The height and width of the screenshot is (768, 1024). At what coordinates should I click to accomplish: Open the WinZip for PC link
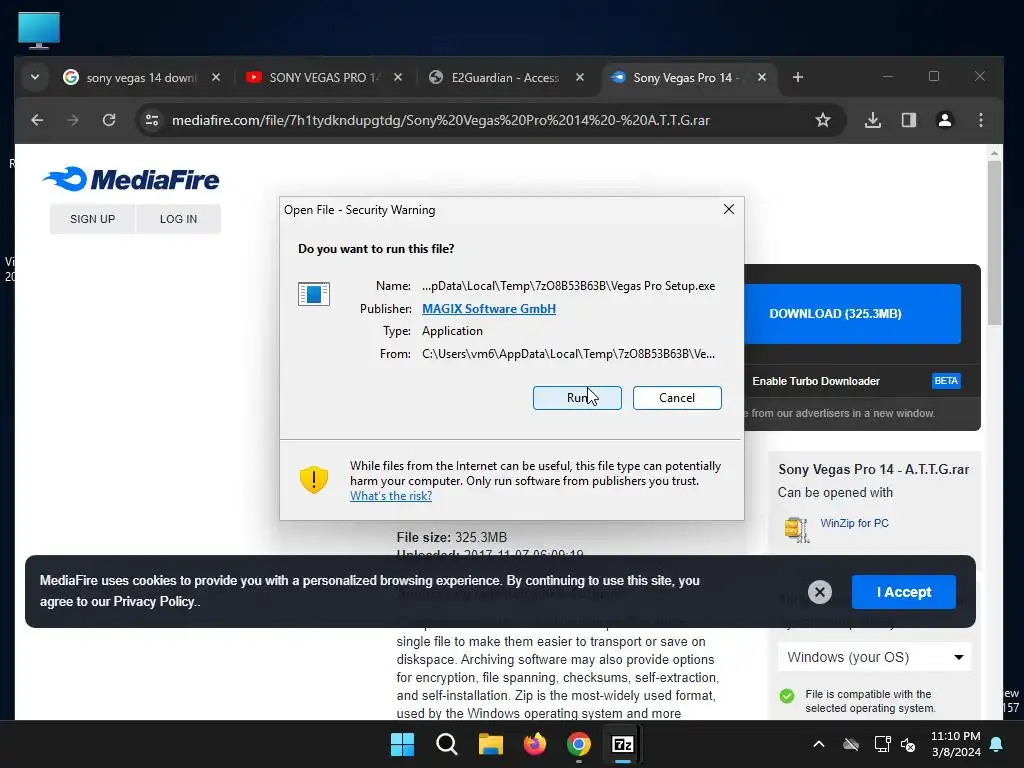pos(854,523)
